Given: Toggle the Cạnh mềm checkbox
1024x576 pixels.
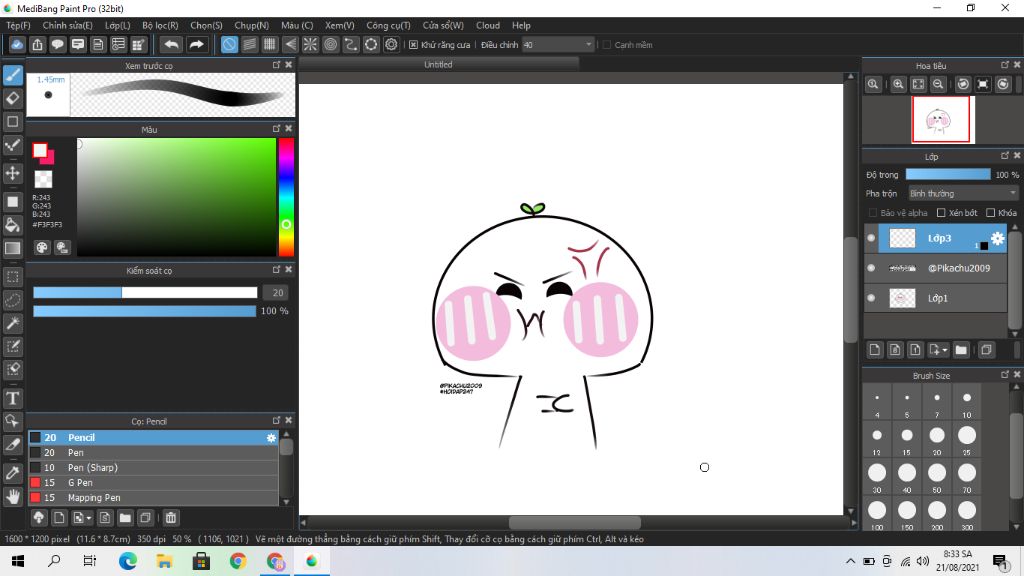Looking at the screenshot, I should point(607,44).
